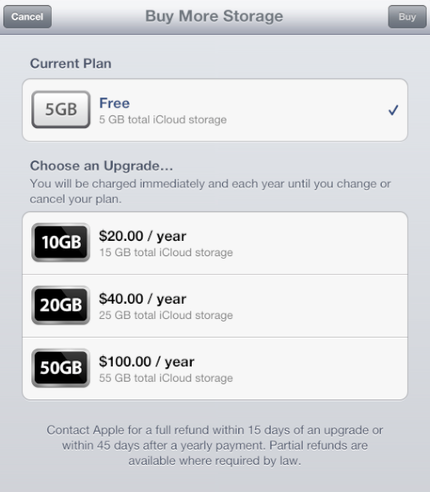Click the 20GB storage badge icon
This screenshot has width=430, height=492.
coord(61,305)
